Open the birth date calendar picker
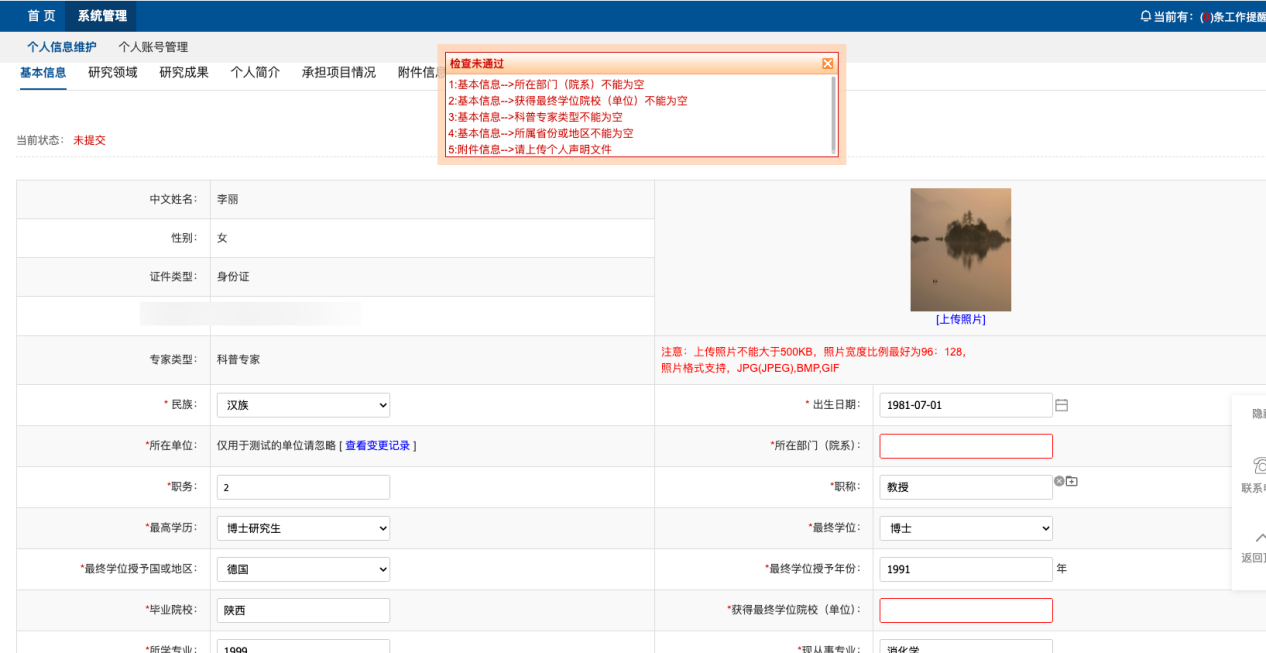Screen dimensions: 1266x653 (x=1062, y=405)
